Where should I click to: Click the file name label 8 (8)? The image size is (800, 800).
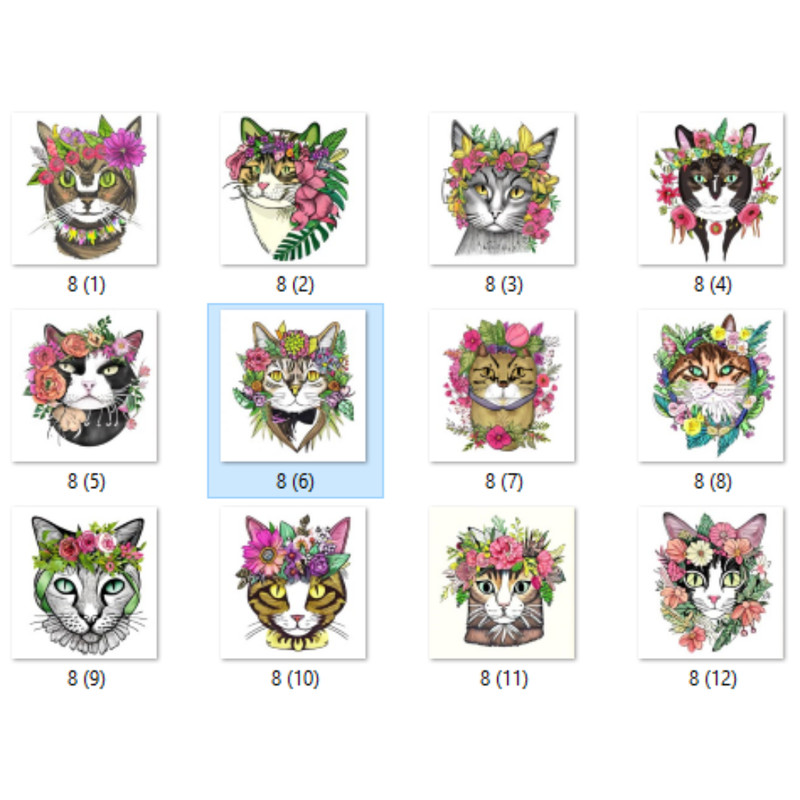[713, 481]
